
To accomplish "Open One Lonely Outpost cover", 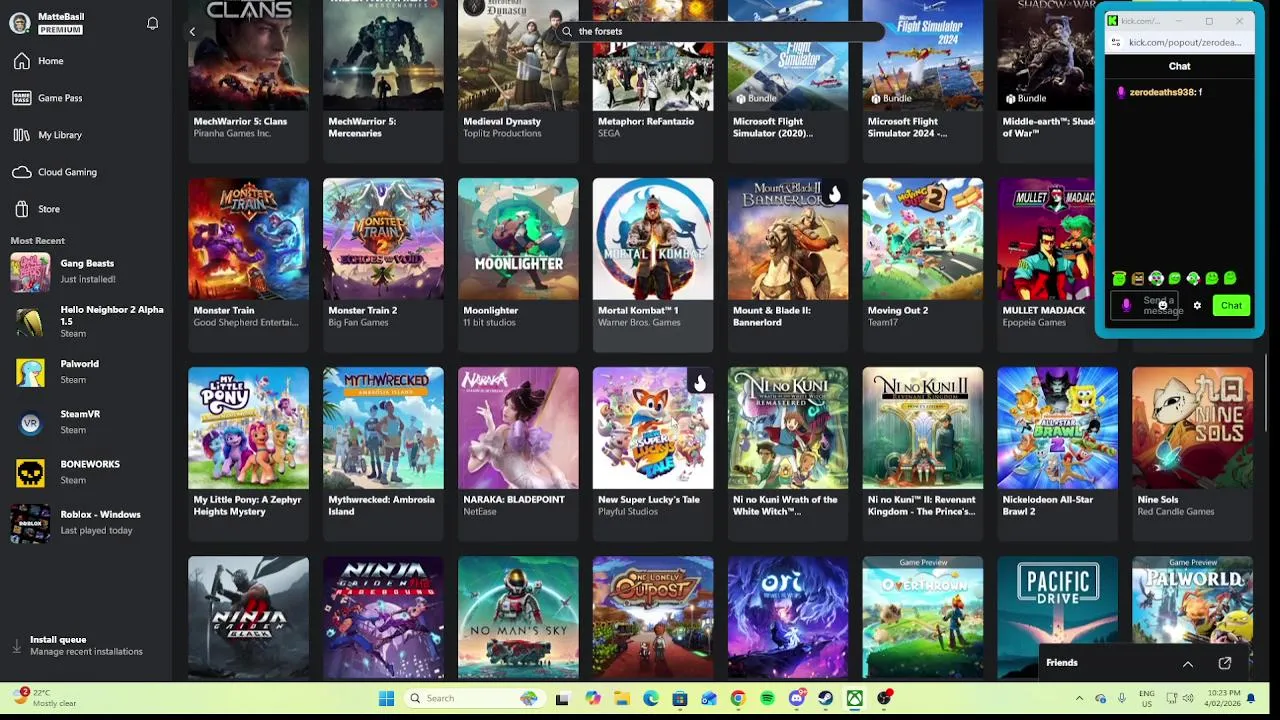I will tap(653, 617).
